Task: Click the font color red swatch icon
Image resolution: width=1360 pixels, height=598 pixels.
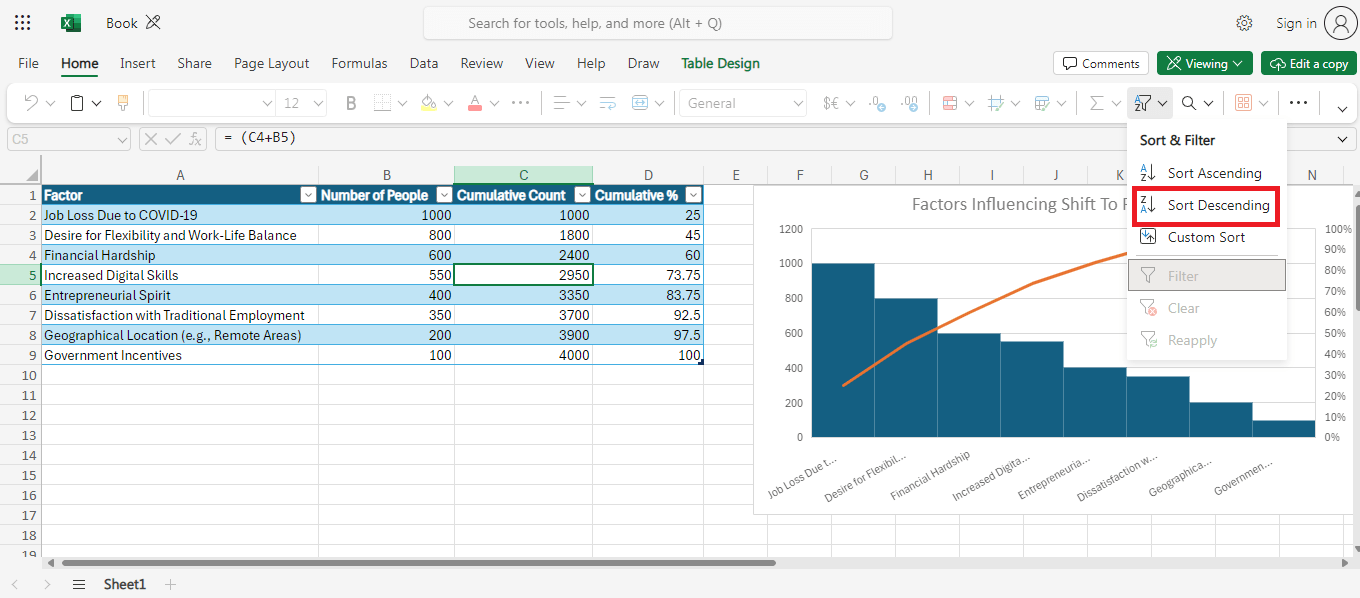Action: click(x=475, y=103)
